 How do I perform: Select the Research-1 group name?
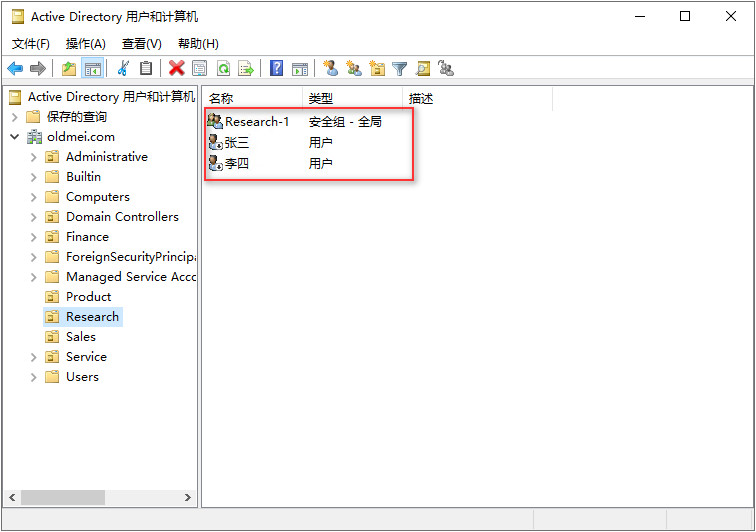click(x=257, y=122)
